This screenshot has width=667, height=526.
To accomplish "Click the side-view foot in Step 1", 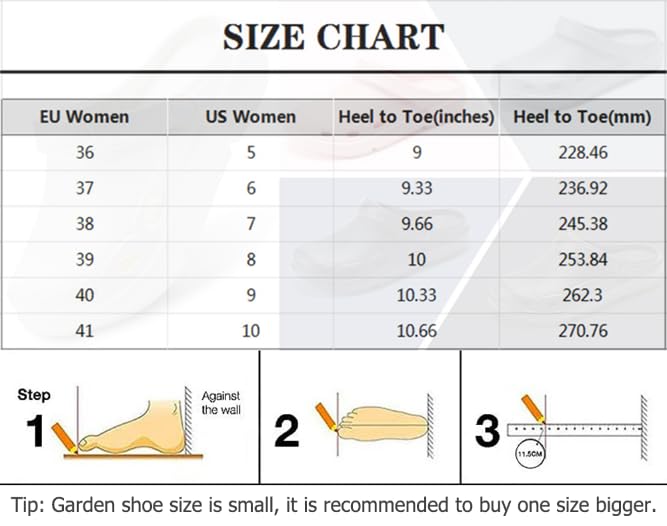I will tap(134, 428).
